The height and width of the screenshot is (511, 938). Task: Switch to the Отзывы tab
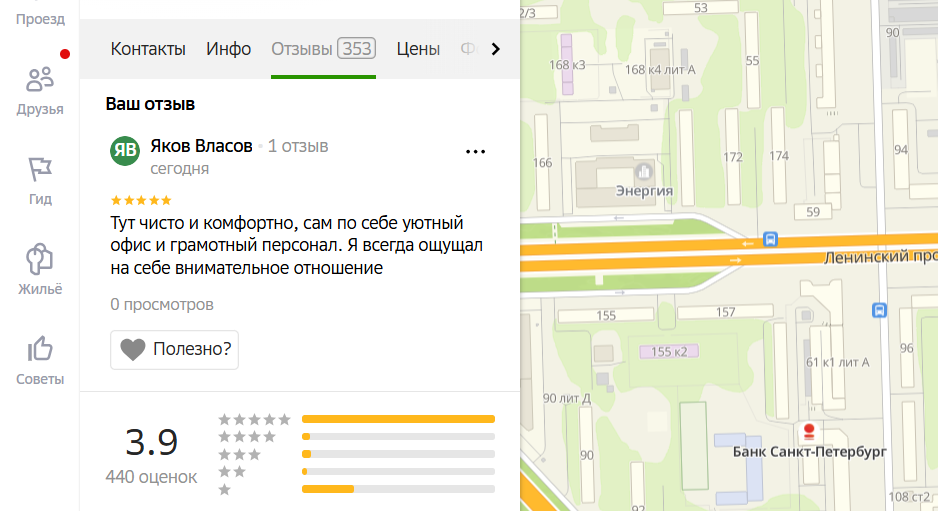[x=323, y=49]
